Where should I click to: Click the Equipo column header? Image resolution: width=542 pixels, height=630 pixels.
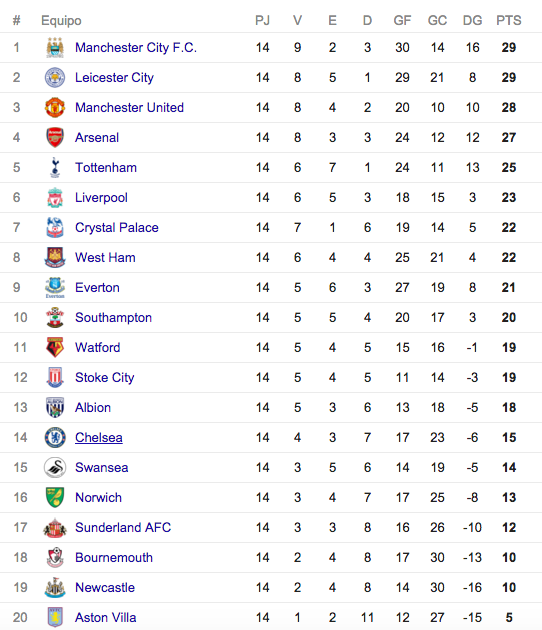[61, 20]
